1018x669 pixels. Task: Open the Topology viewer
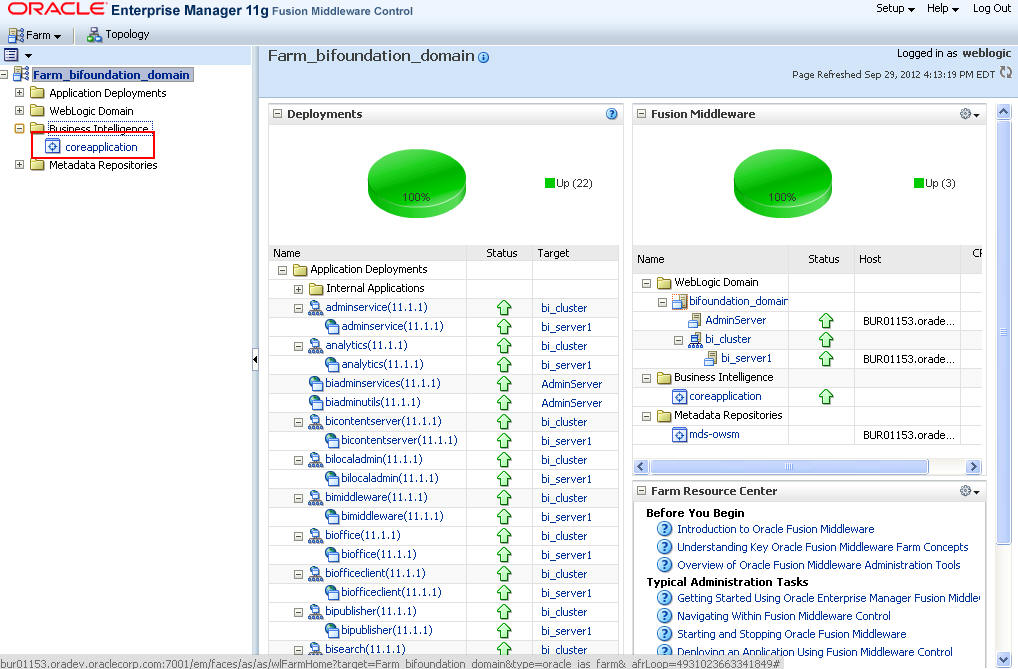coord(118,34)
